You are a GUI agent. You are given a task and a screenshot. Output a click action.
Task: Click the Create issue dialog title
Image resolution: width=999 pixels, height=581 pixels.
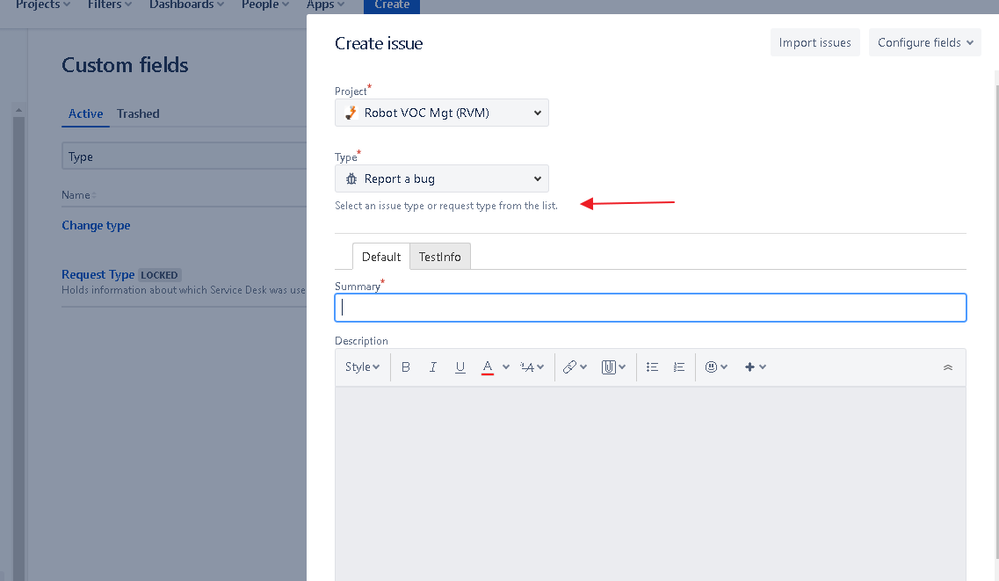point(378,43)
